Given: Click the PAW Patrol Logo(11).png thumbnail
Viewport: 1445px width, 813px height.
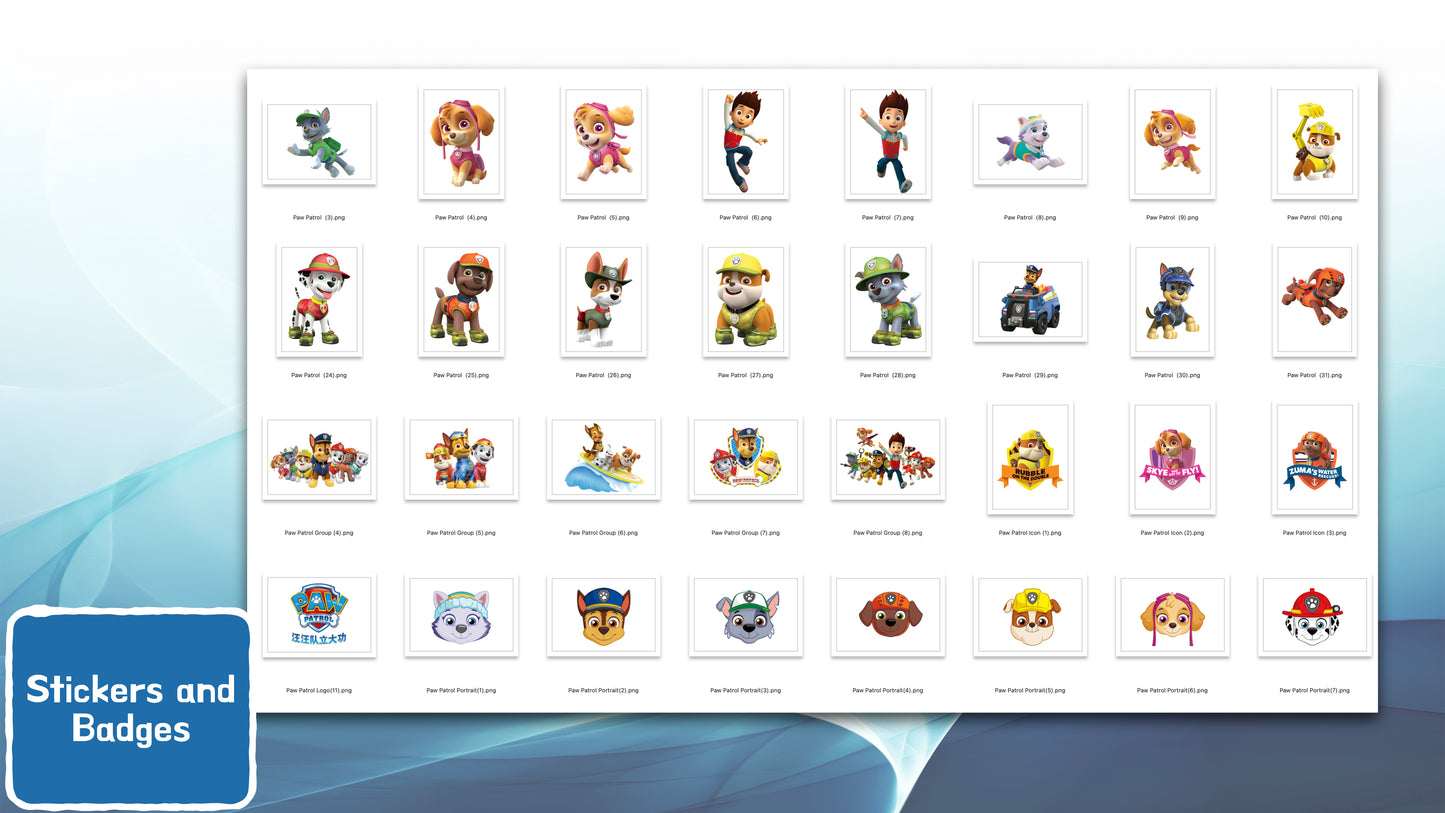Looking at the screenshot, I should 318,616.
